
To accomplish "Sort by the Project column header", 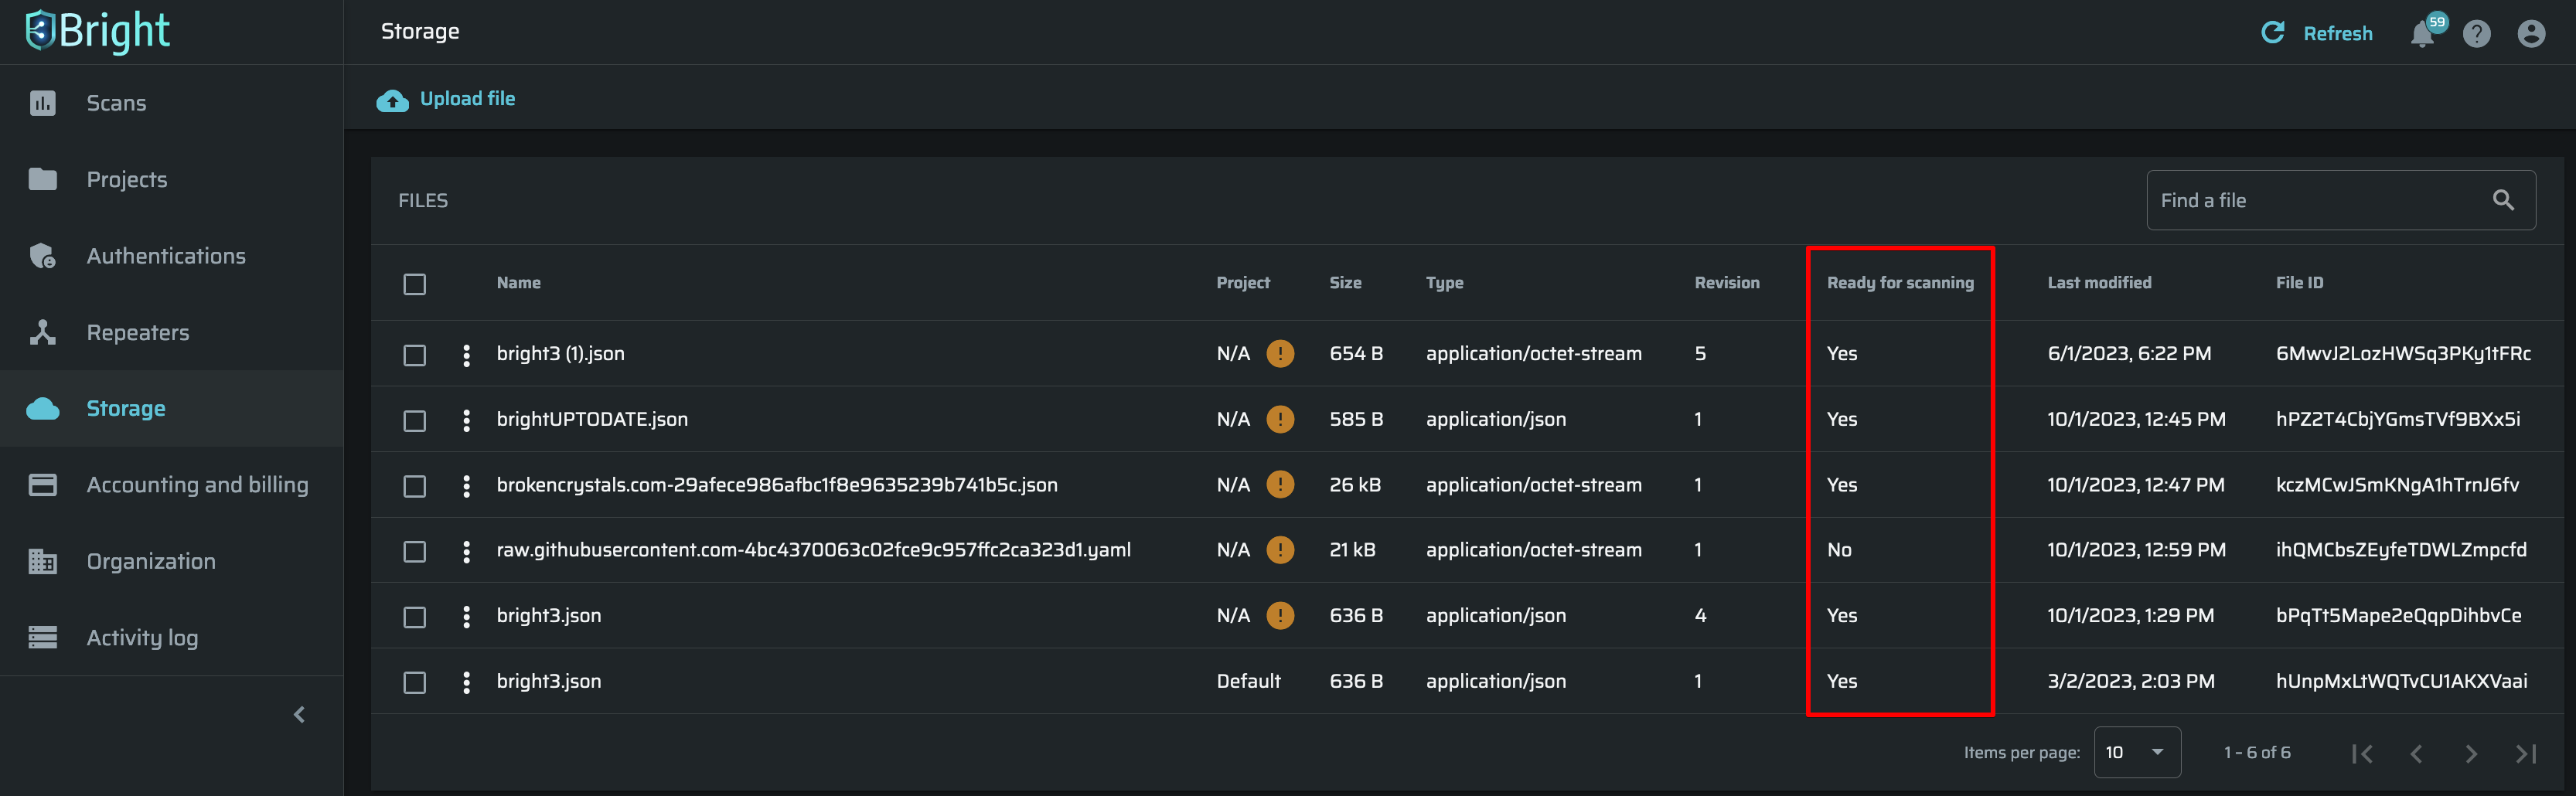I will 1243,283.
